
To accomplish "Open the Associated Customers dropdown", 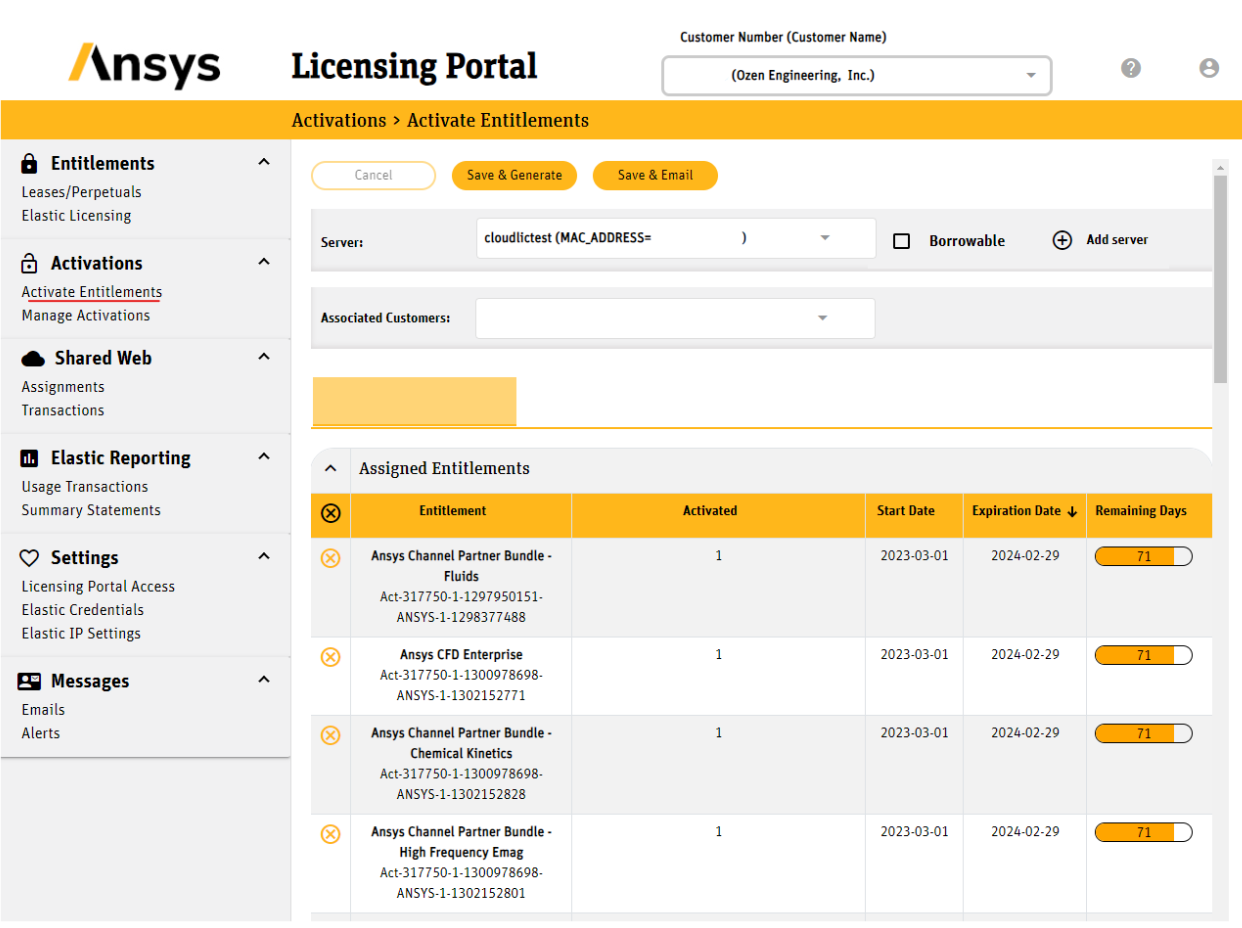I will click(x=822, y=317).
